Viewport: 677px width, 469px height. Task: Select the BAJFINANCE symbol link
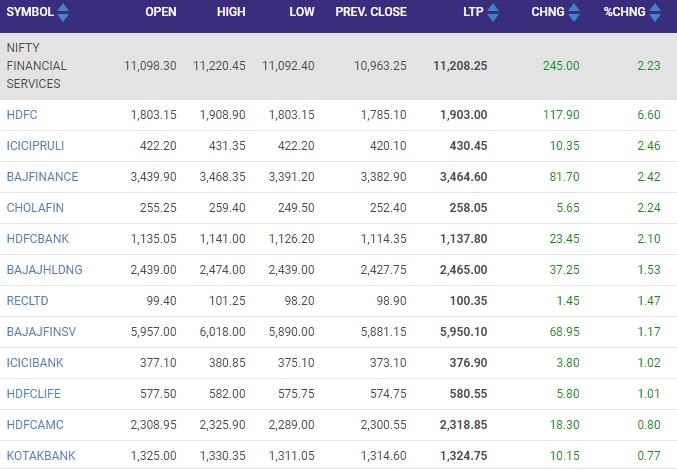(42, 177)
